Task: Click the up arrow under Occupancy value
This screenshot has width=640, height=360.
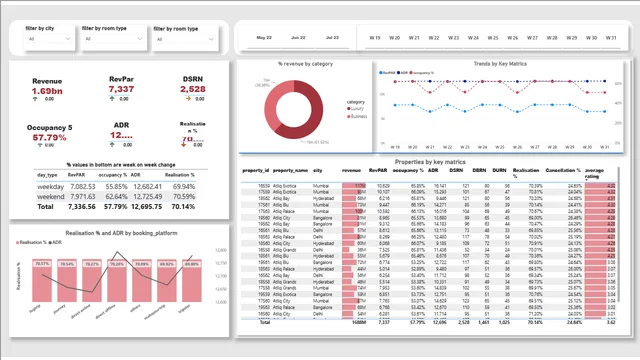Action: coord(40,145)
